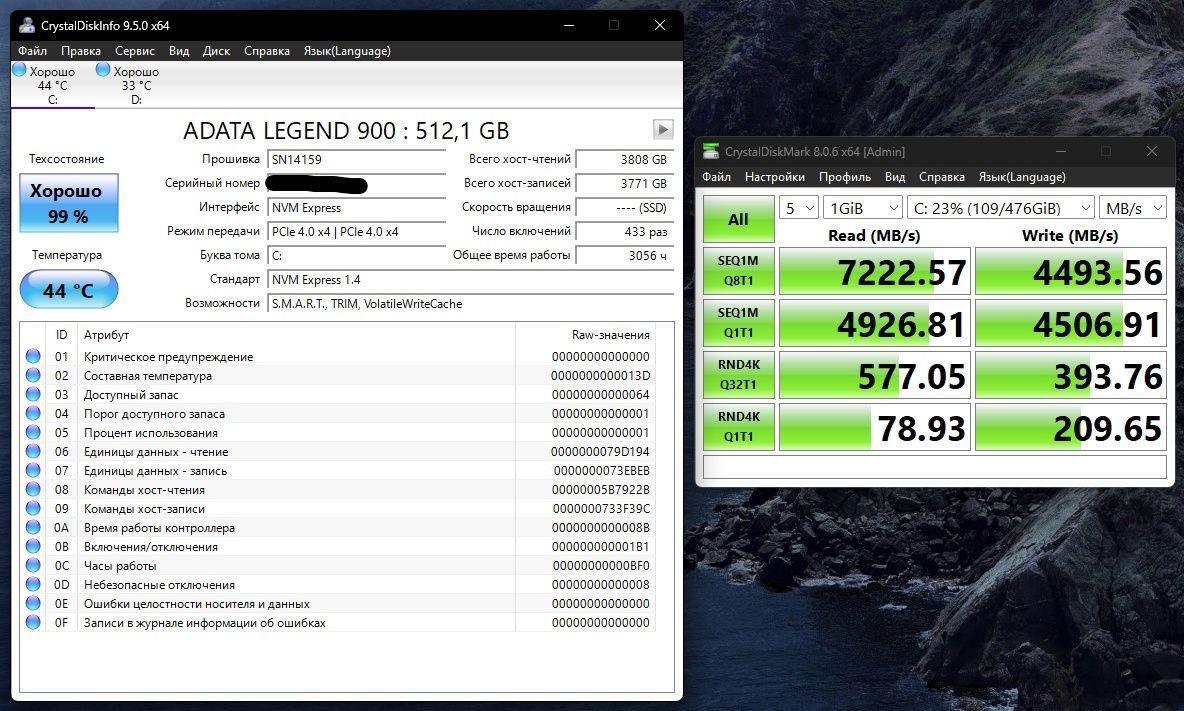Image resolution: width=1184 pixels, height=711 pixels.
Task: Click the 44 °C temperature button
Action: (69, 290)
